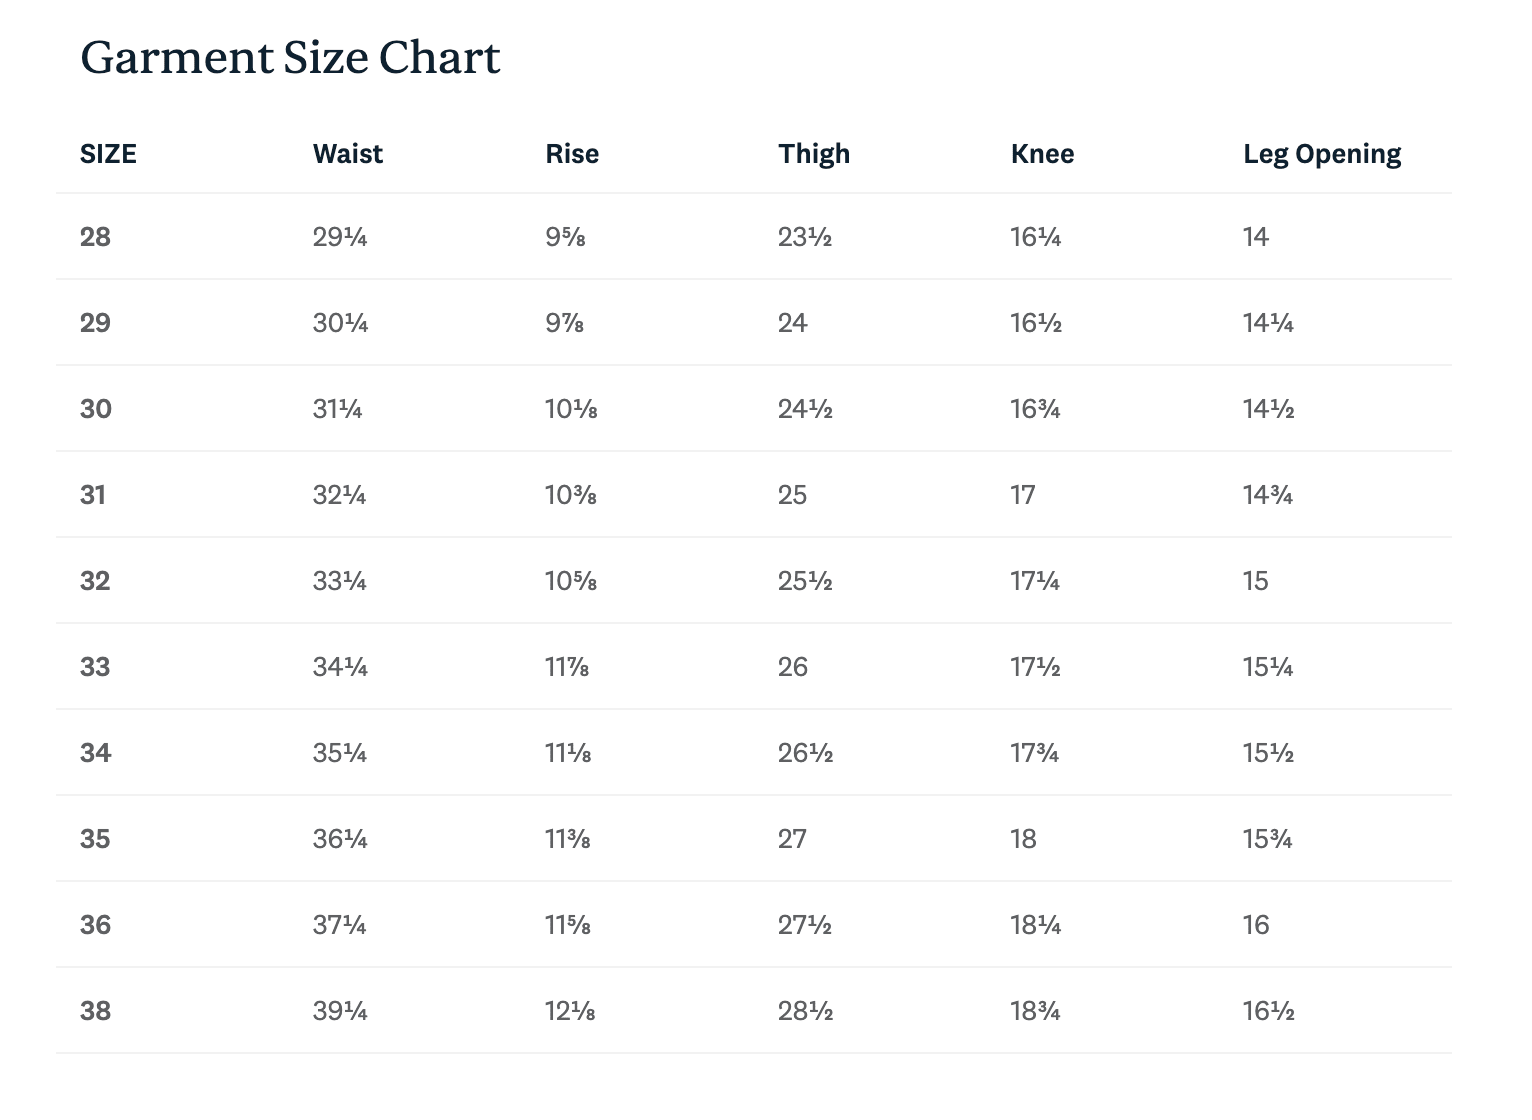Viewport: 1532px width, 1120px height.
Task: Click size 31 row label
Action: (93, 495)
